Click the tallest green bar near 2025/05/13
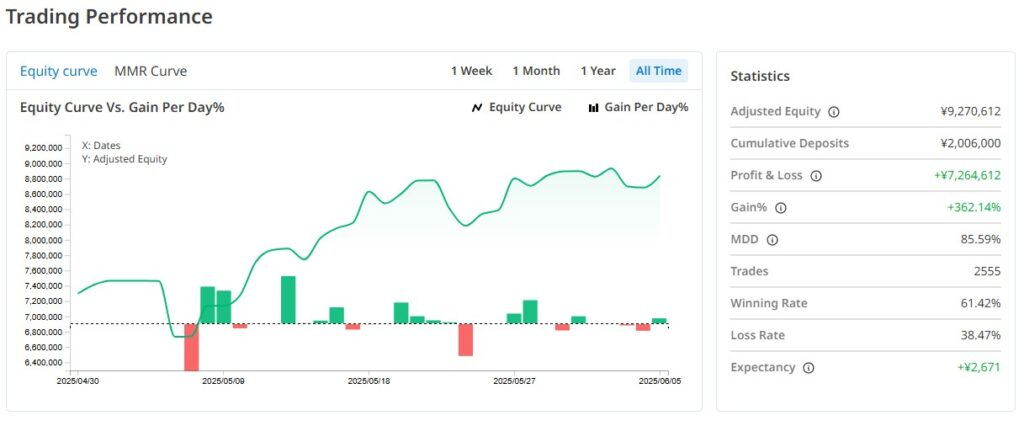 [288, 300]
